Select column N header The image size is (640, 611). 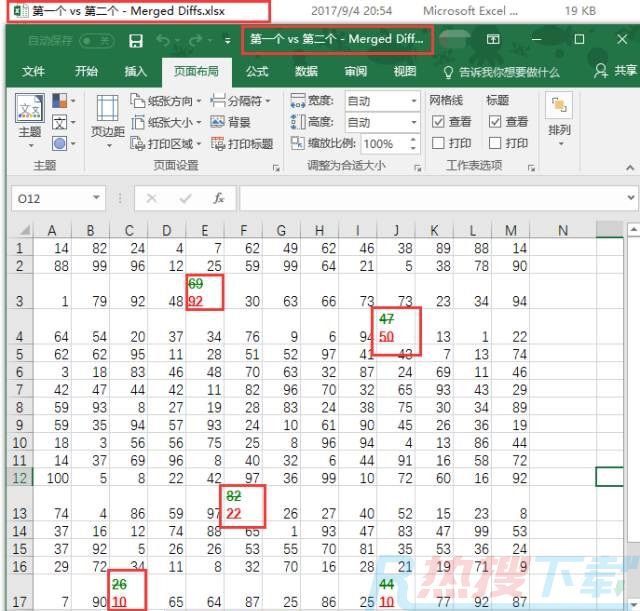coord(563,231)
